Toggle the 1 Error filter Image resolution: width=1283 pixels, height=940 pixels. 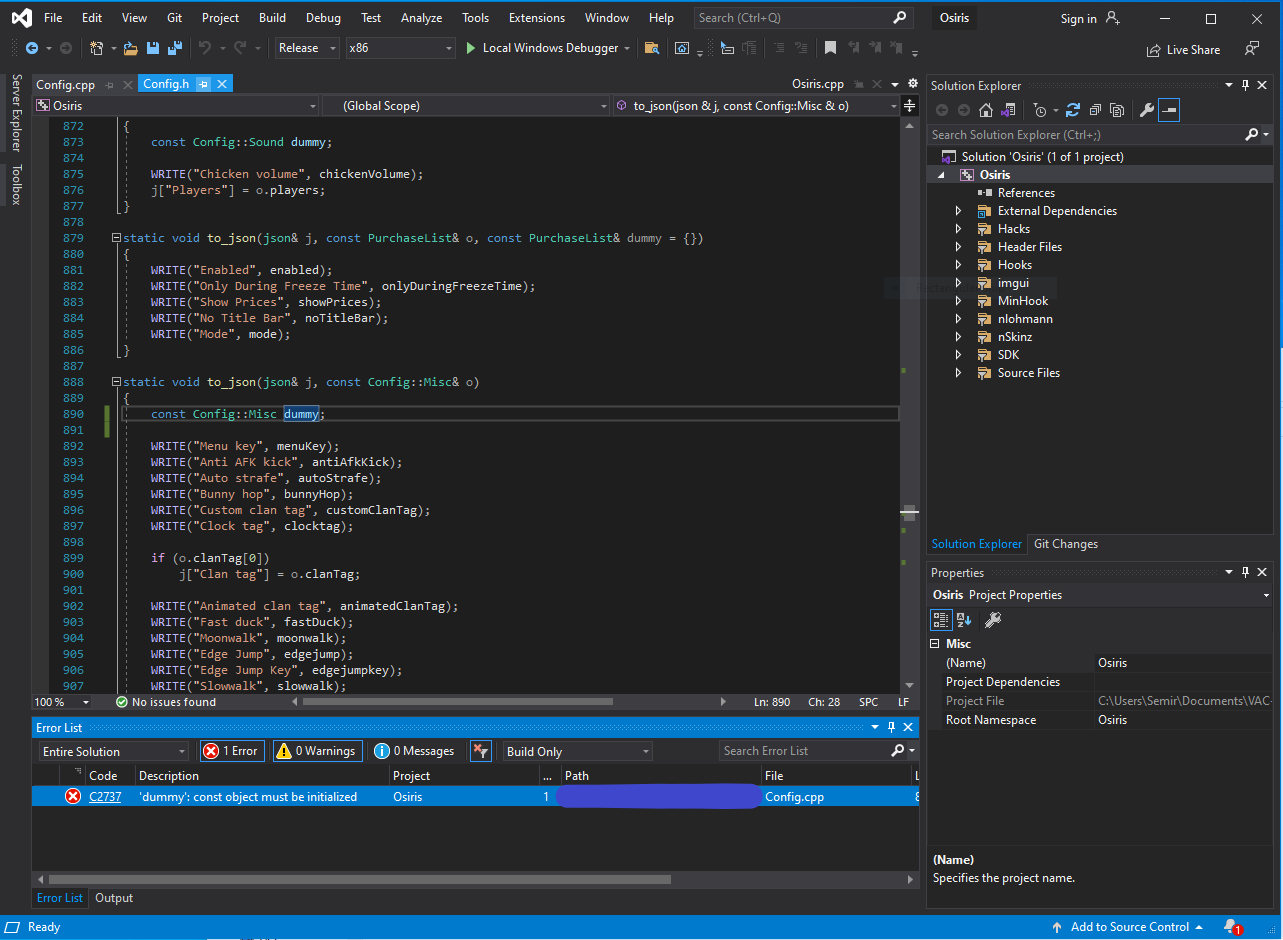pos(232,751)
